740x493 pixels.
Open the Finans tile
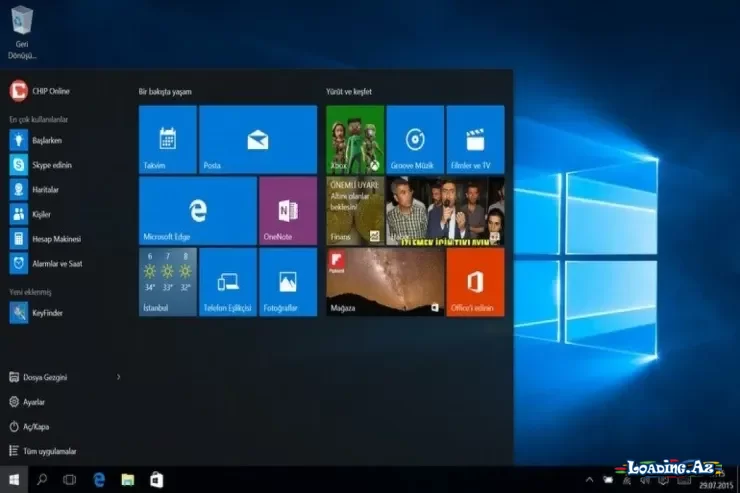(x=355, y=211)
